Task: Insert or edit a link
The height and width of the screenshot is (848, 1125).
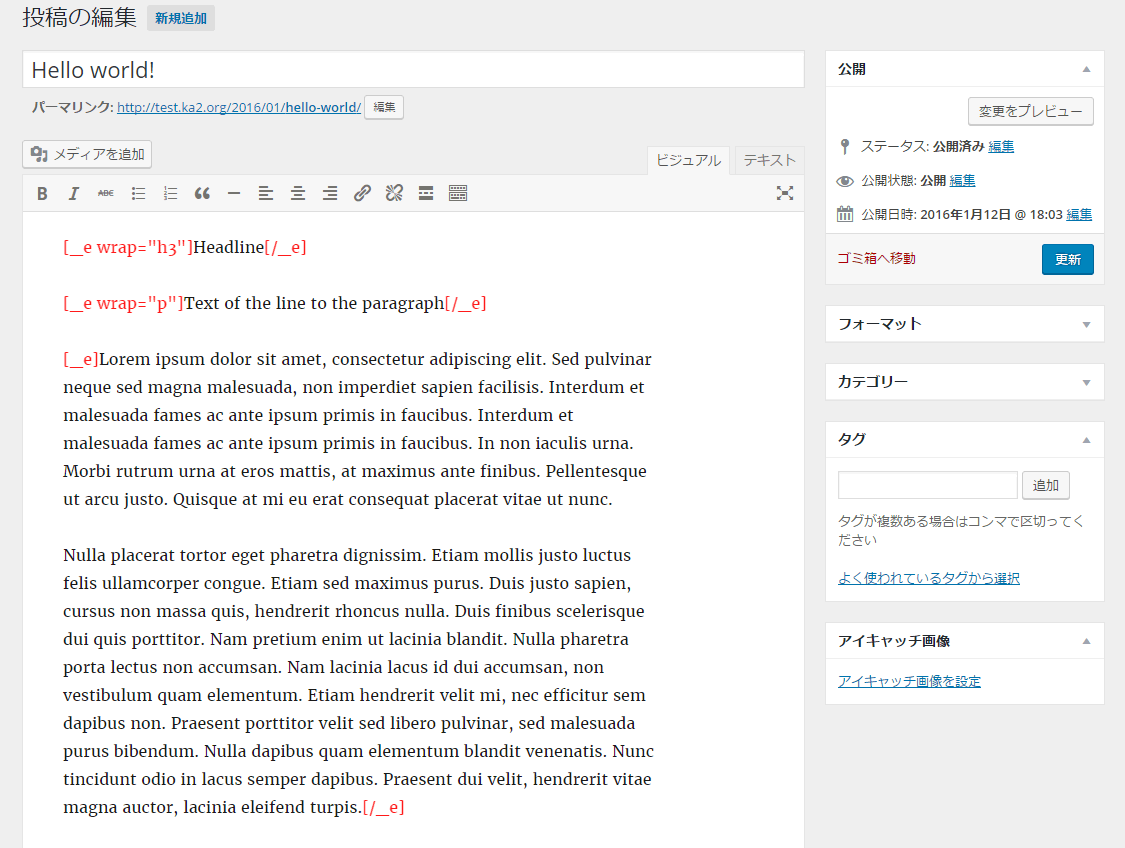Action: tap(362, 194)
